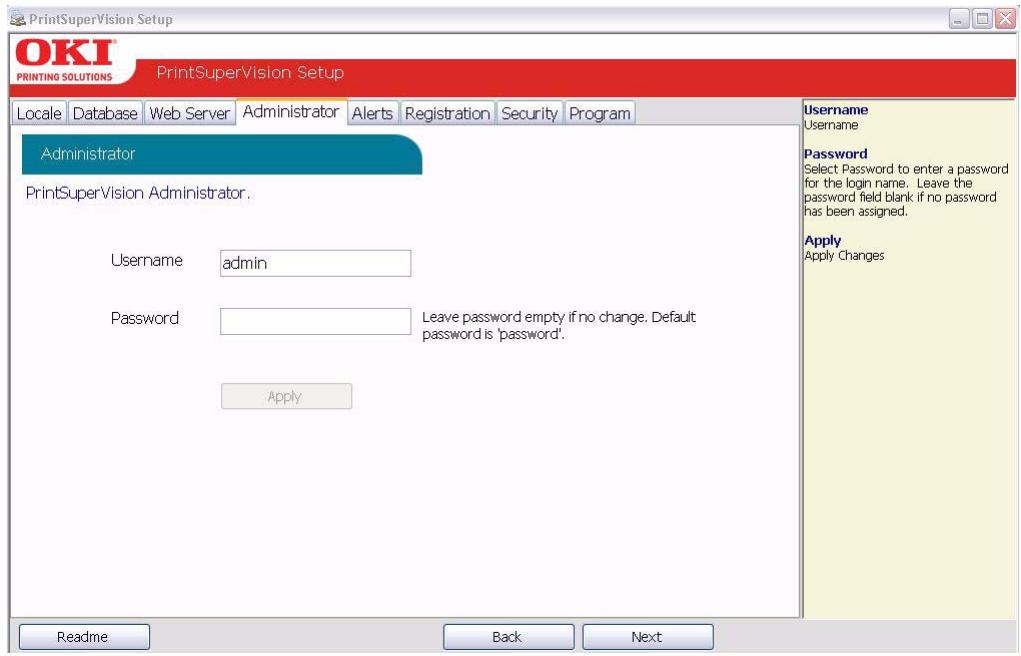Click the 'Leave password empty if no change' note
This screenshot has height=656, width=1021.
(559, 325)
